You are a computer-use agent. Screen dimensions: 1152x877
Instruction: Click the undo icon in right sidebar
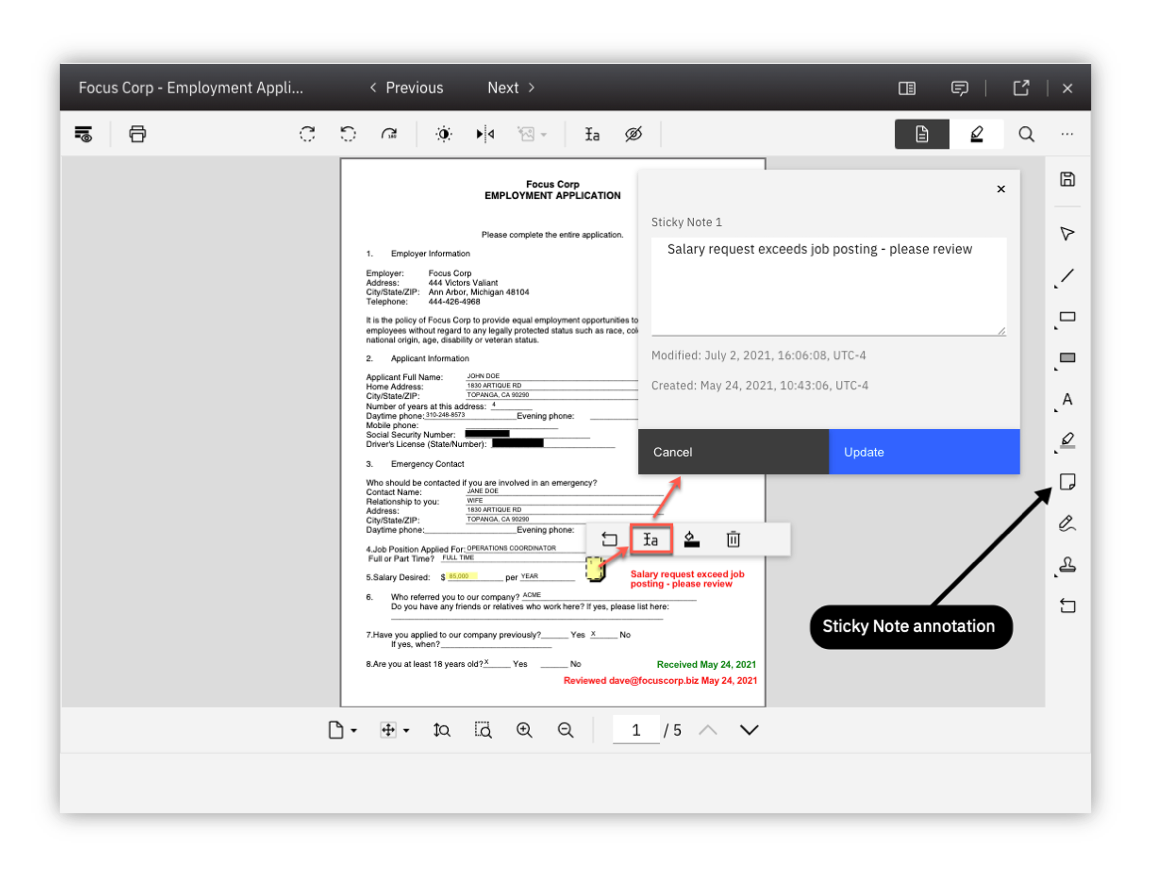1068,606
